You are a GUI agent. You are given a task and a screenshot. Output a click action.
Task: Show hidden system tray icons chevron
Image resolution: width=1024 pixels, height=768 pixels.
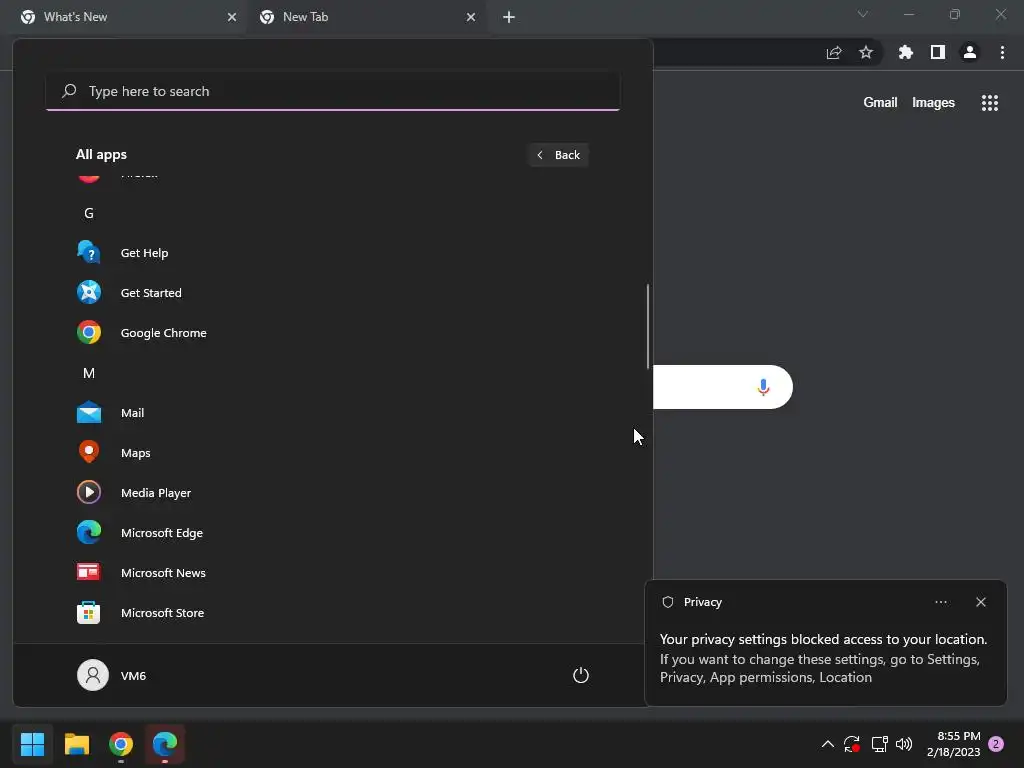[x=827, y=744]
